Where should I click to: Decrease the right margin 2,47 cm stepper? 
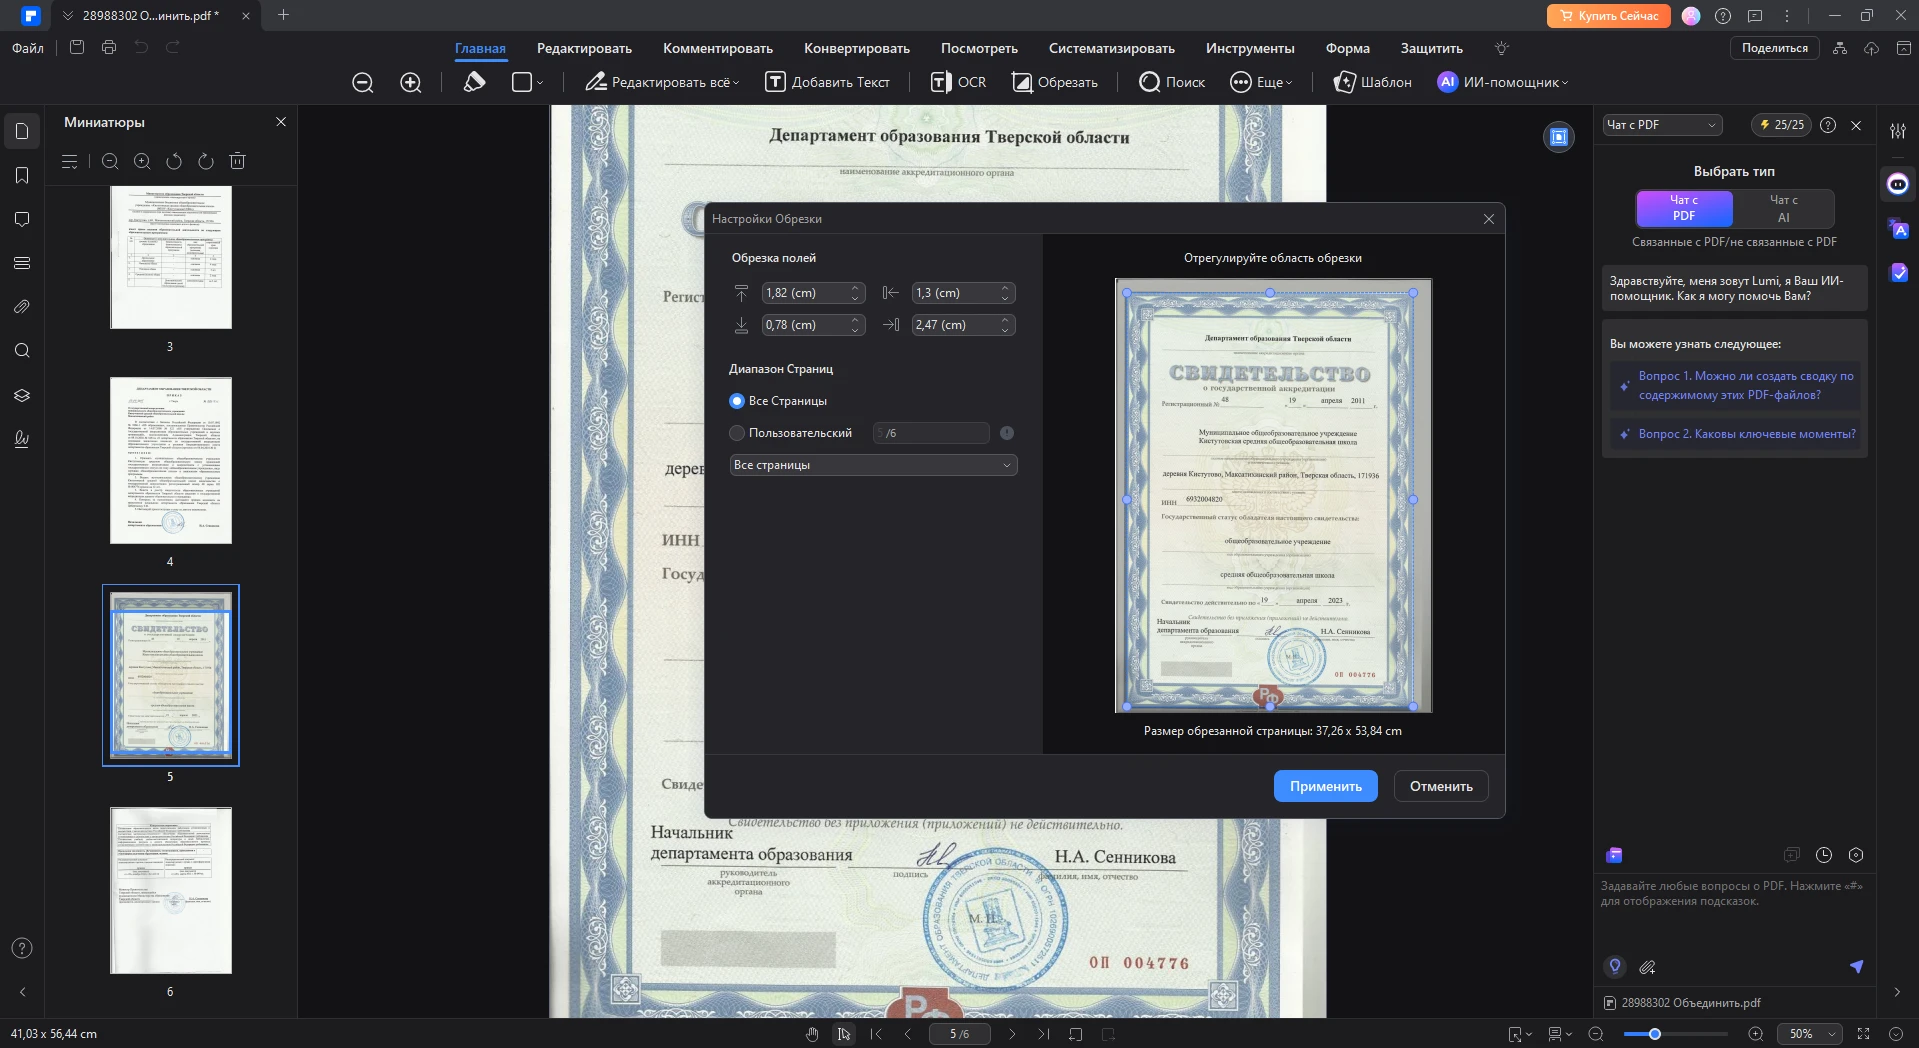1005,329
